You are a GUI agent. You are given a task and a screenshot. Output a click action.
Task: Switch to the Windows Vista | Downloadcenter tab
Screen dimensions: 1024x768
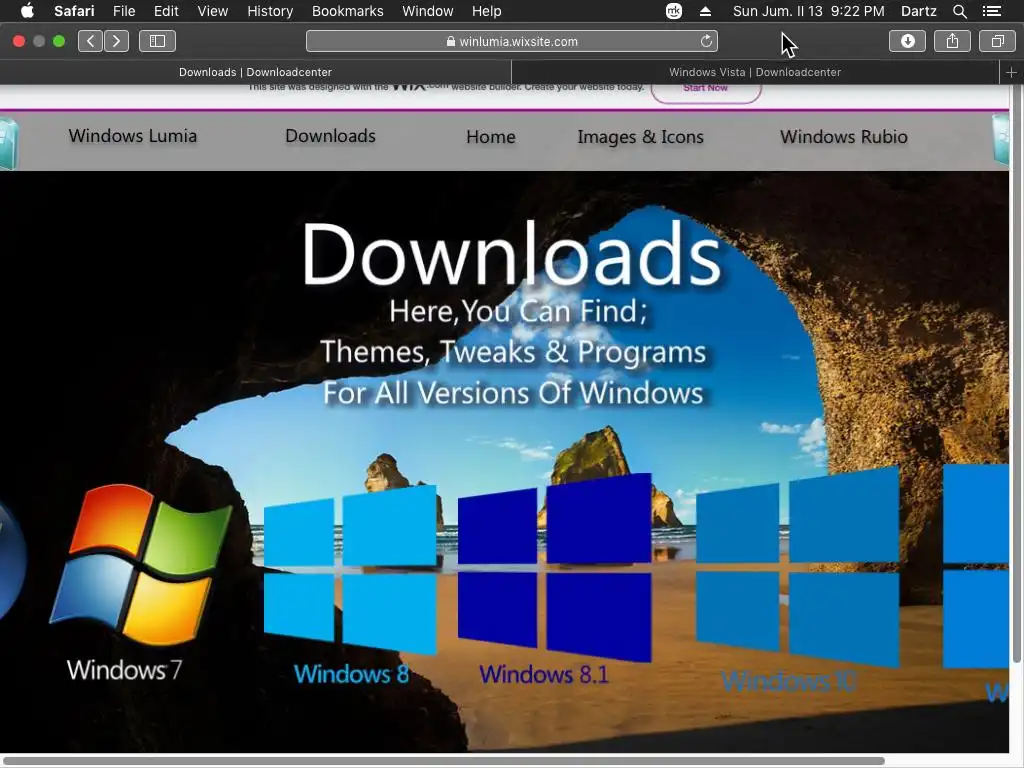(755, 72)
